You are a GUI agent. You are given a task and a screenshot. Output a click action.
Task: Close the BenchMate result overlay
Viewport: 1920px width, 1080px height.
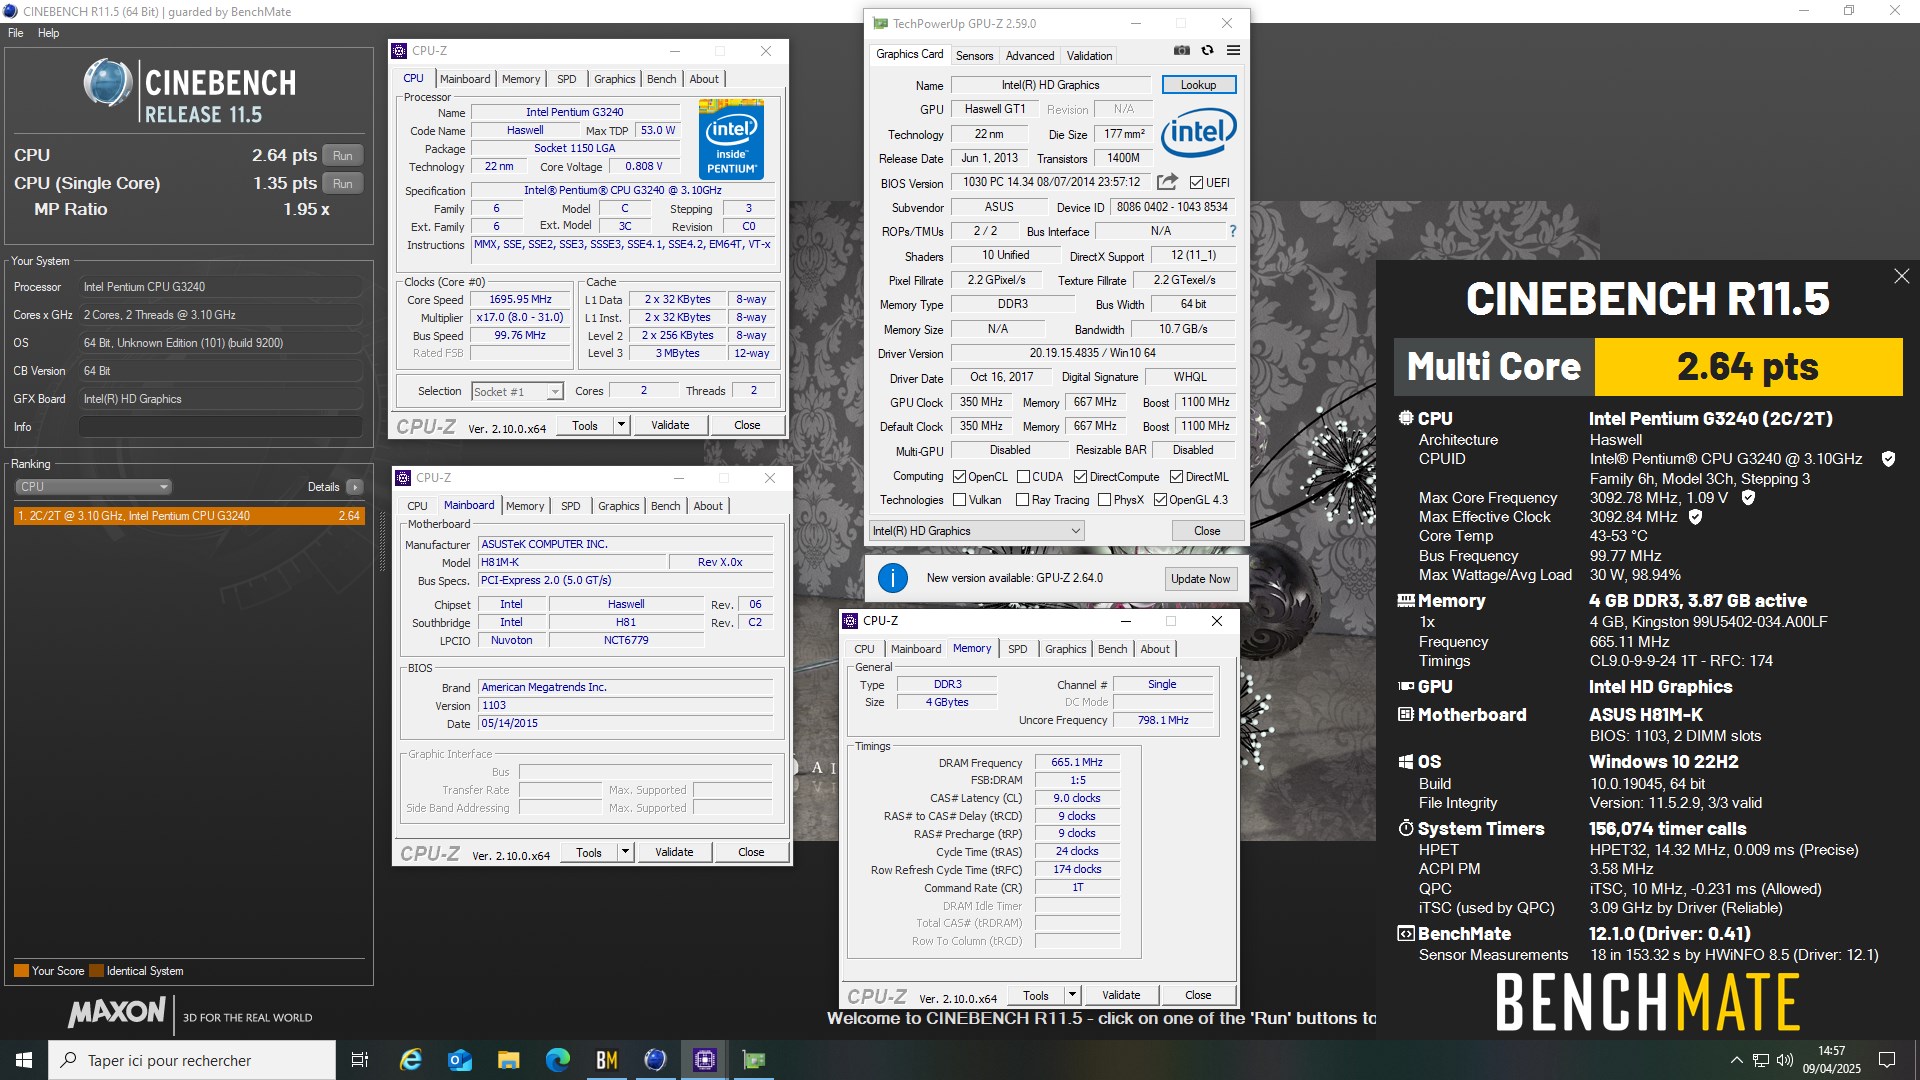click(x=1901, y=276)
